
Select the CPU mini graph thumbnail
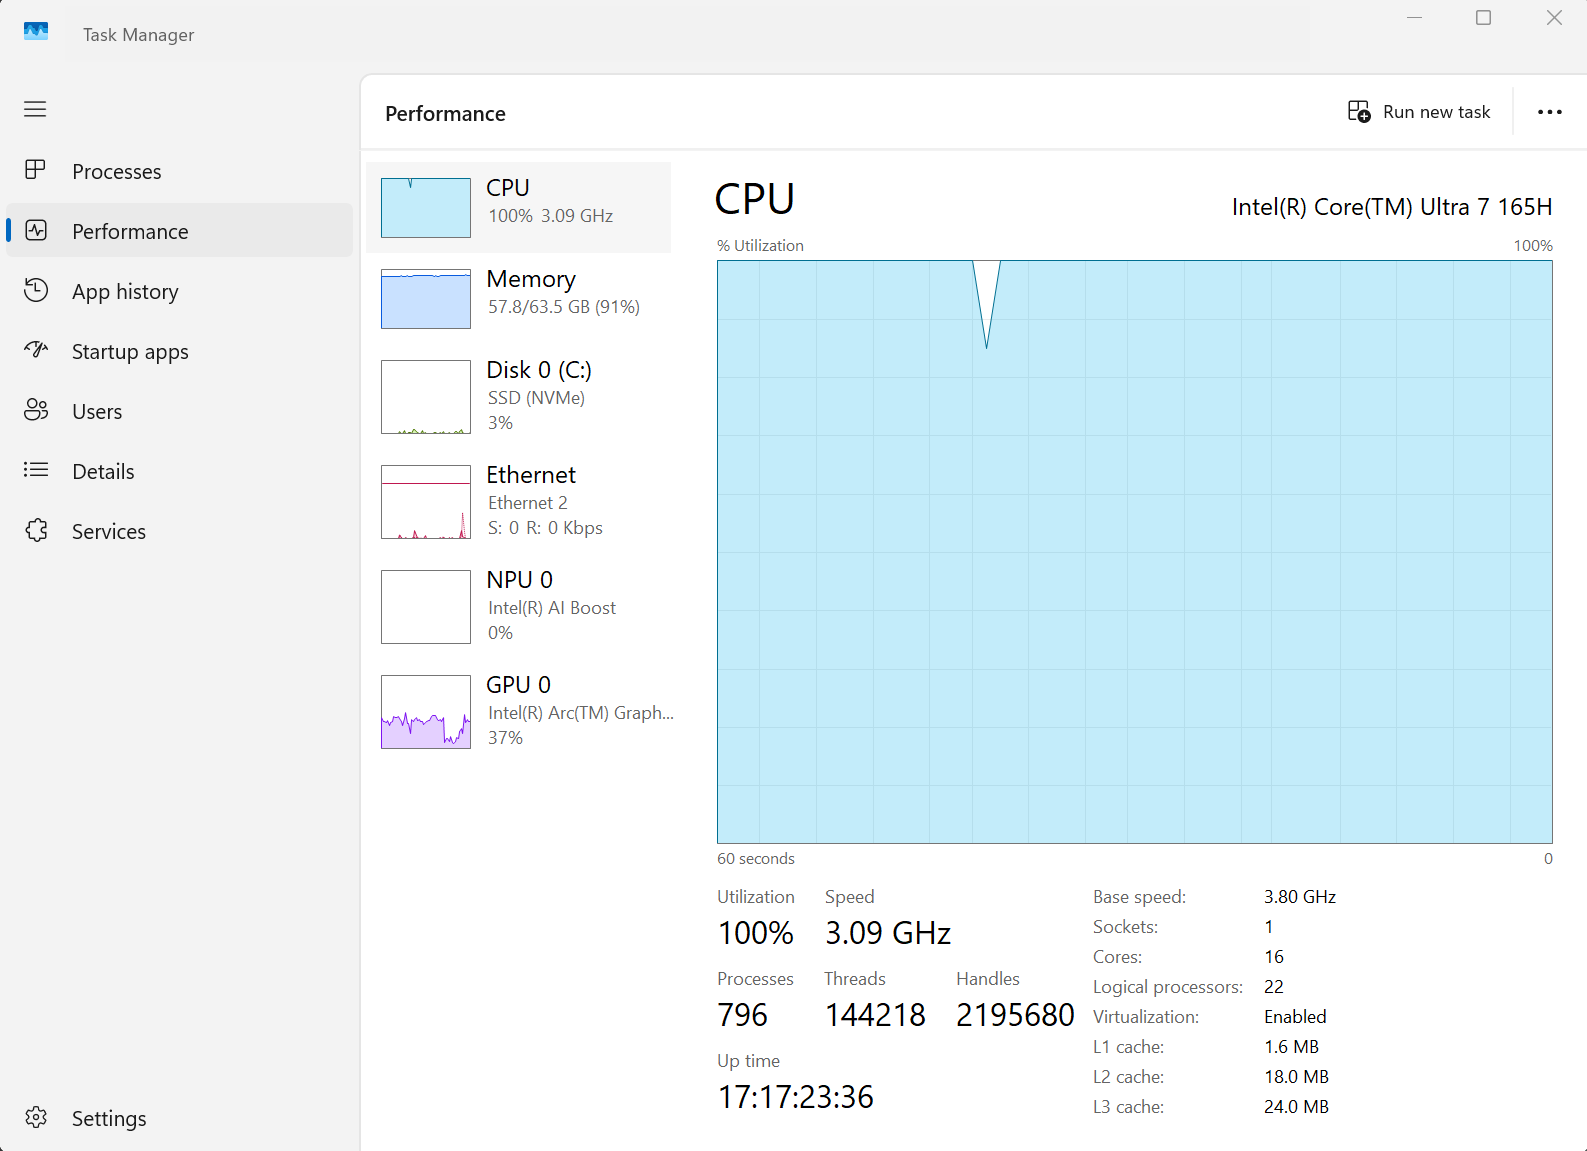(x=426, y=208)
